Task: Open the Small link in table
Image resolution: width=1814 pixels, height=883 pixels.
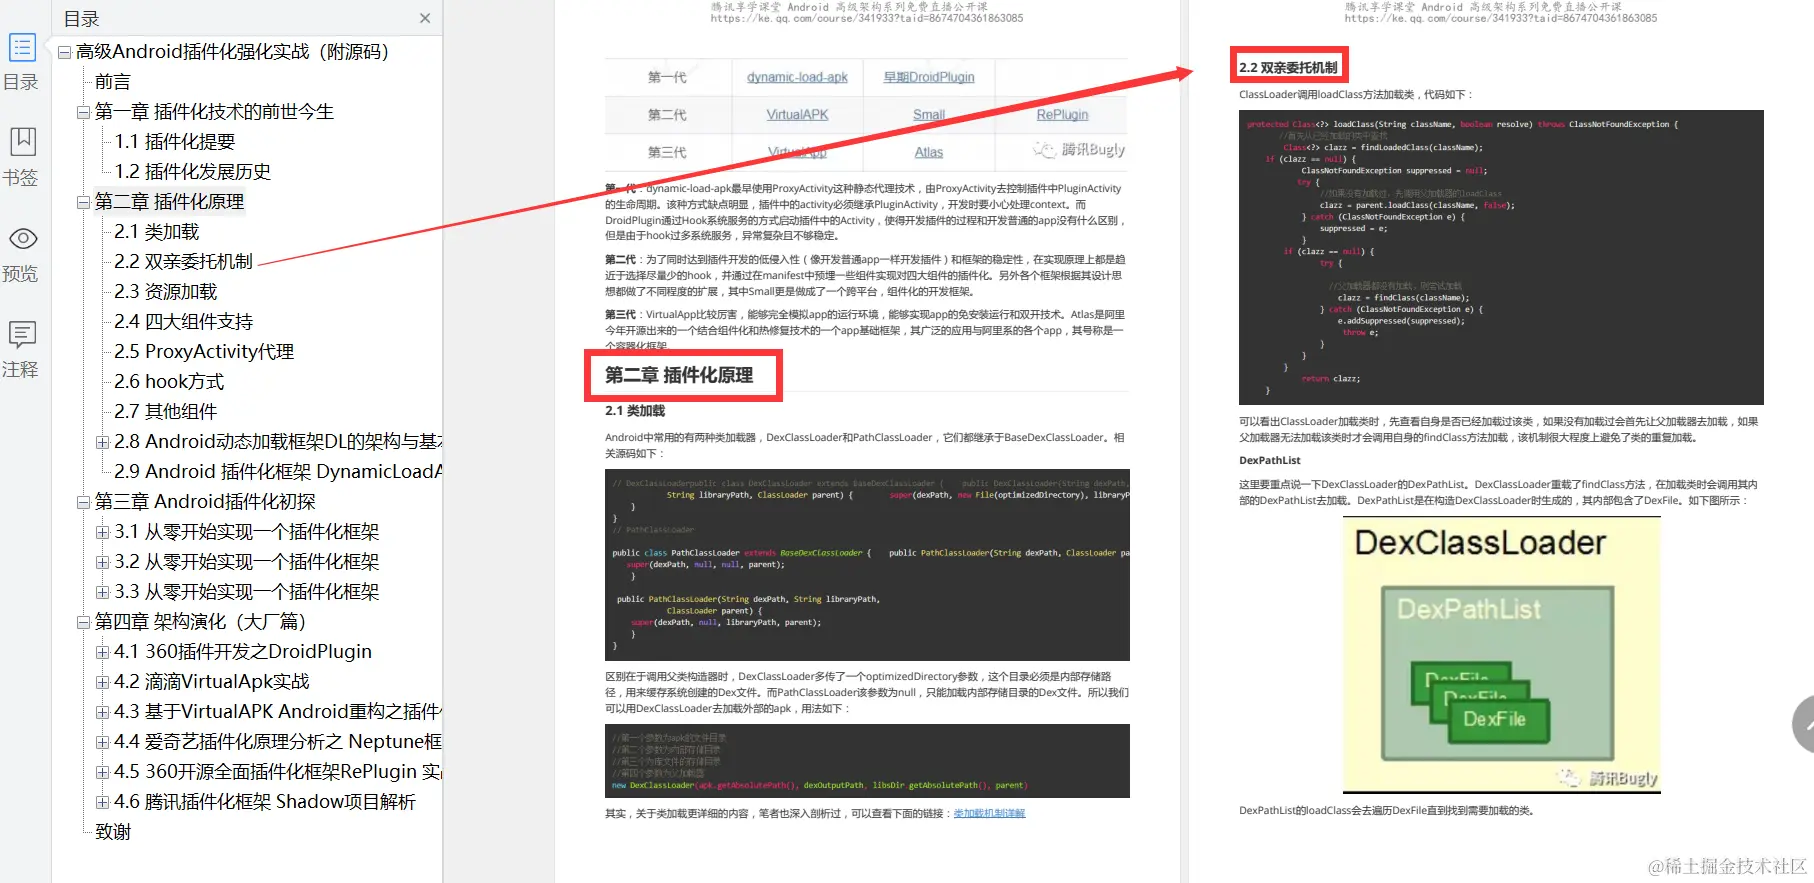Action: [929, 115]
